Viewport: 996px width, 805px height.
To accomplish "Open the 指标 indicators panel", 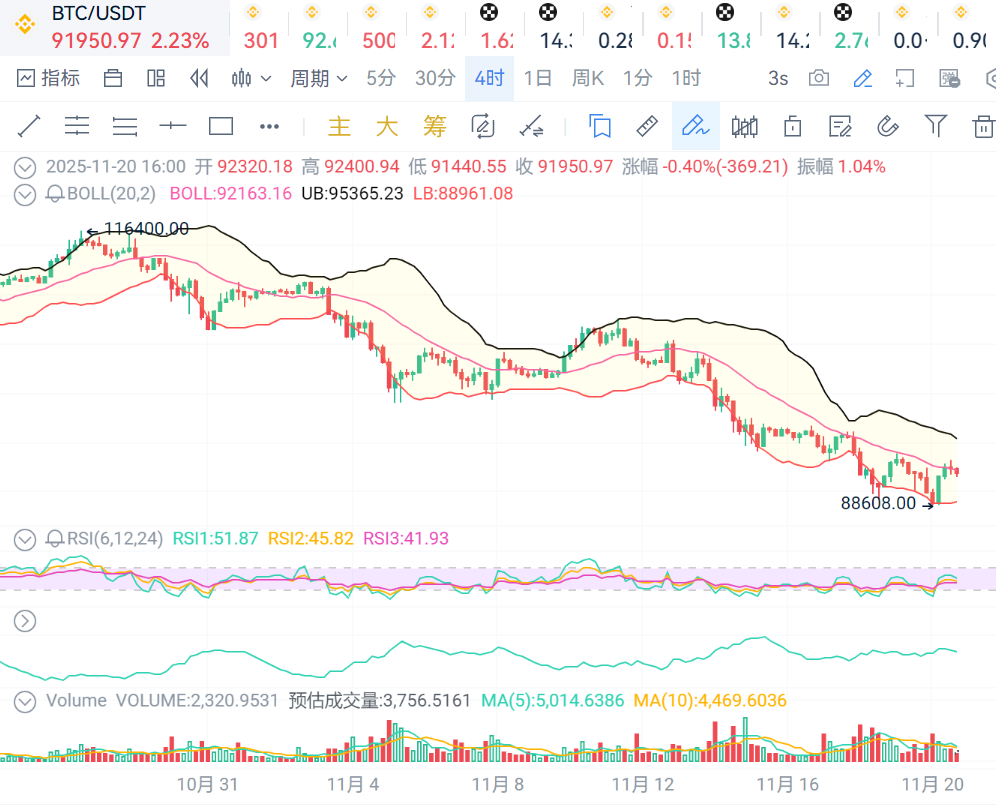I will (48, 78).
